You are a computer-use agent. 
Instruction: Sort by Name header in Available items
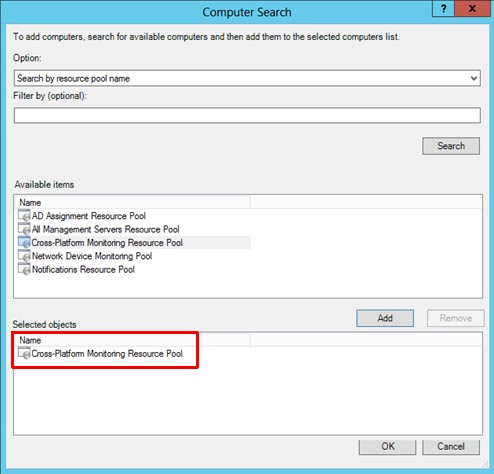click(133, 203)
